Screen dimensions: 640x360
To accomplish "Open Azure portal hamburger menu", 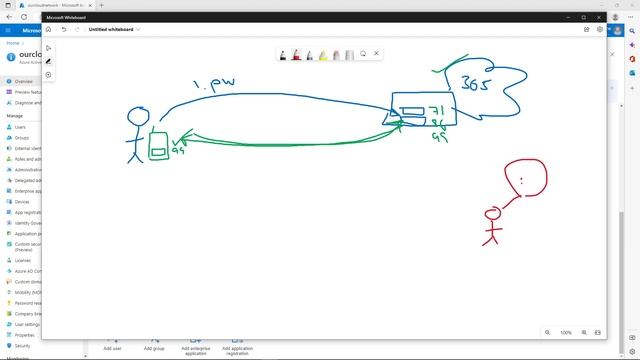I will [x=8, y=31].
